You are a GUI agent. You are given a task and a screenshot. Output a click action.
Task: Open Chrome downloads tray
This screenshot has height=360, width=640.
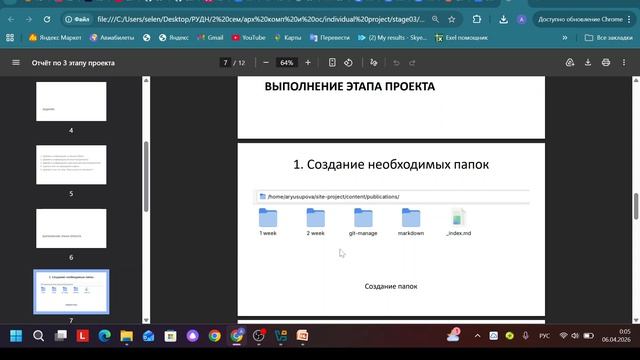pos(504,19)
